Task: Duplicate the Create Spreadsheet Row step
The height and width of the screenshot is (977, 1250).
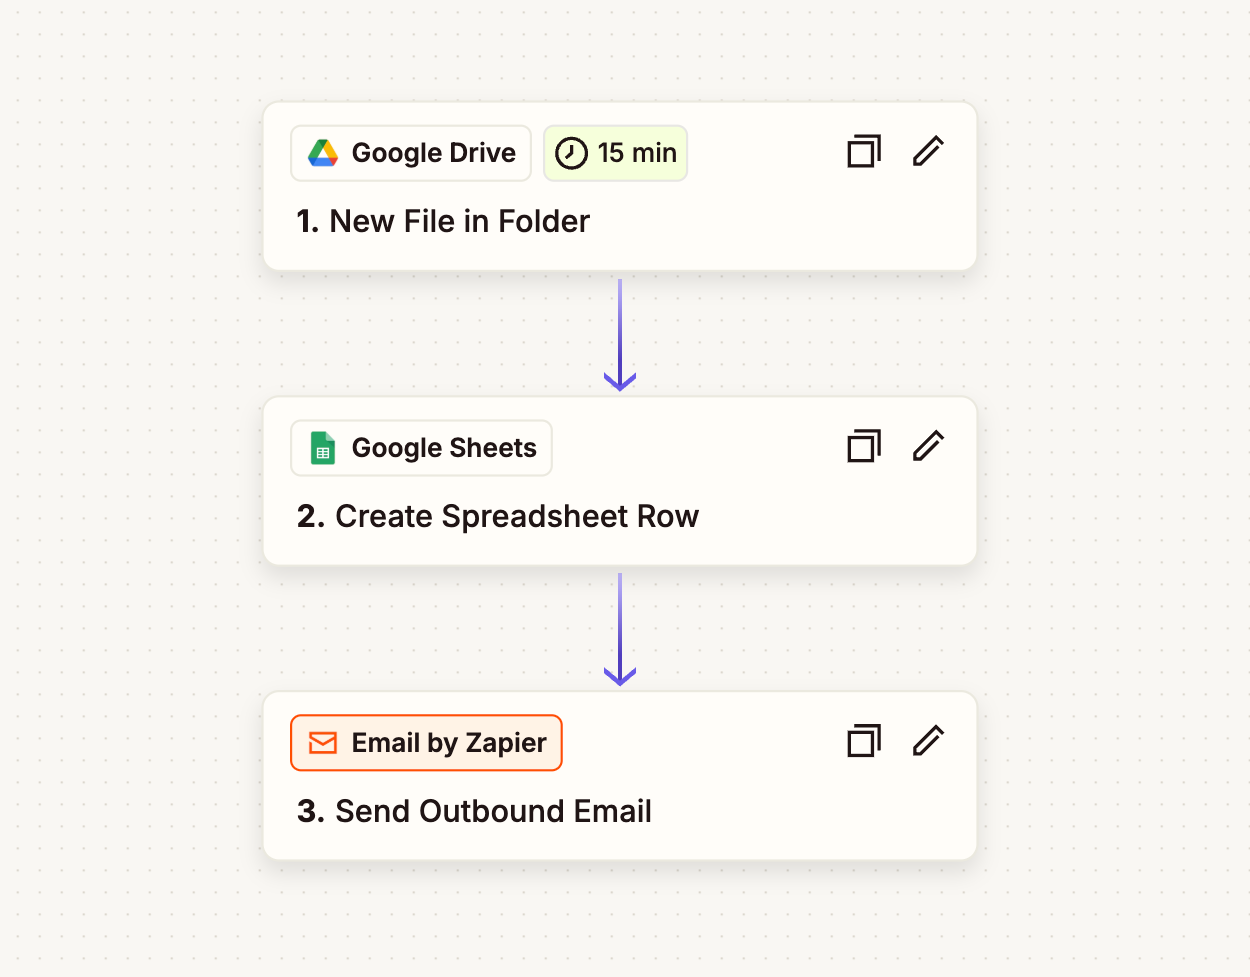Action: click(864, 446)
